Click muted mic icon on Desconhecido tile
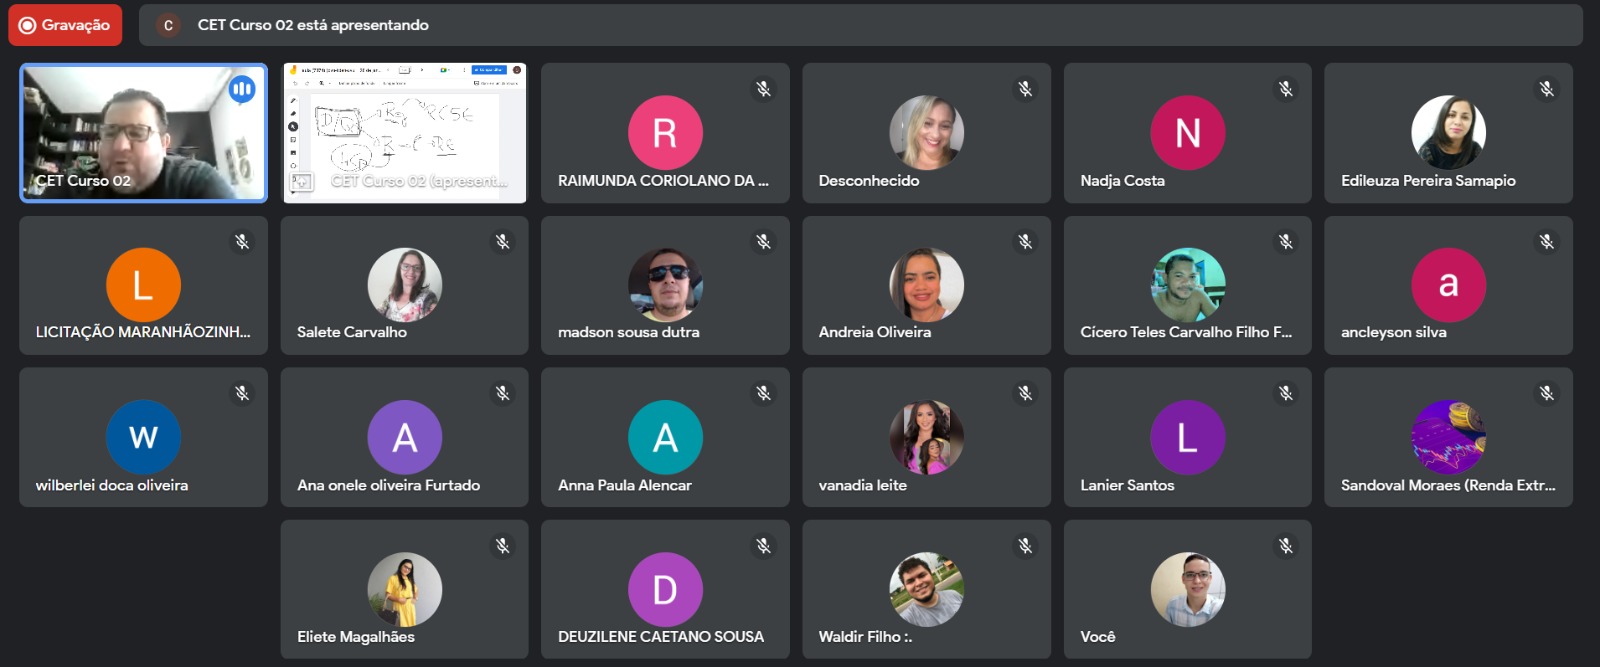 [1025, 89]
